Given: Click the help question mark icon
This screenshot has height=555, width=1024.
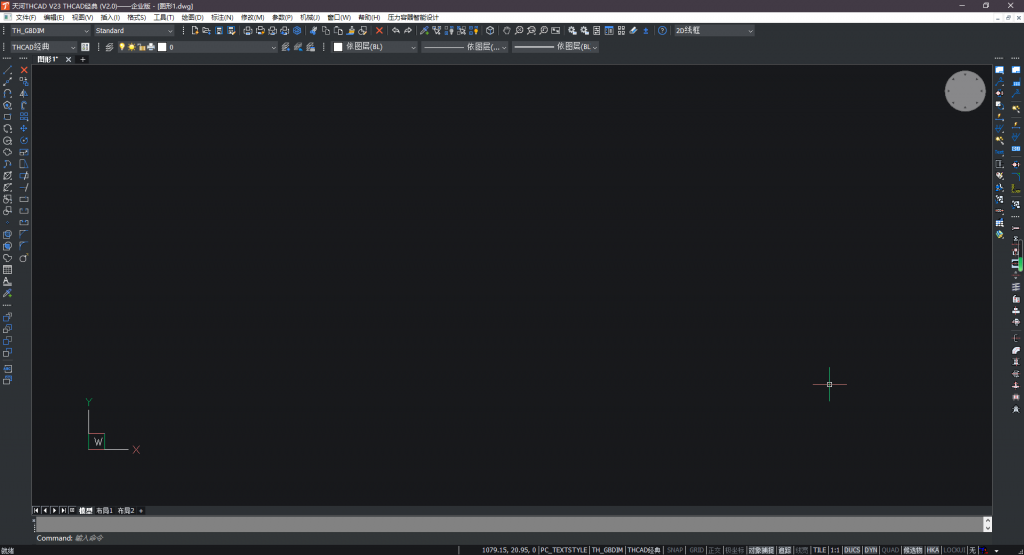Looking at the screenshot, I should 662,31.
